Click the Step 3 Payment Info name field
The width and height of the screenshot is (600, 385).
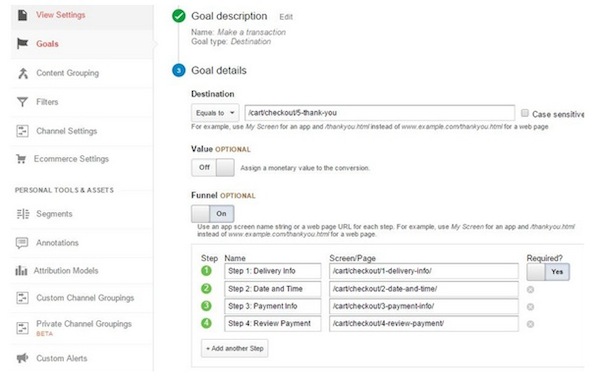pos(273,306)
